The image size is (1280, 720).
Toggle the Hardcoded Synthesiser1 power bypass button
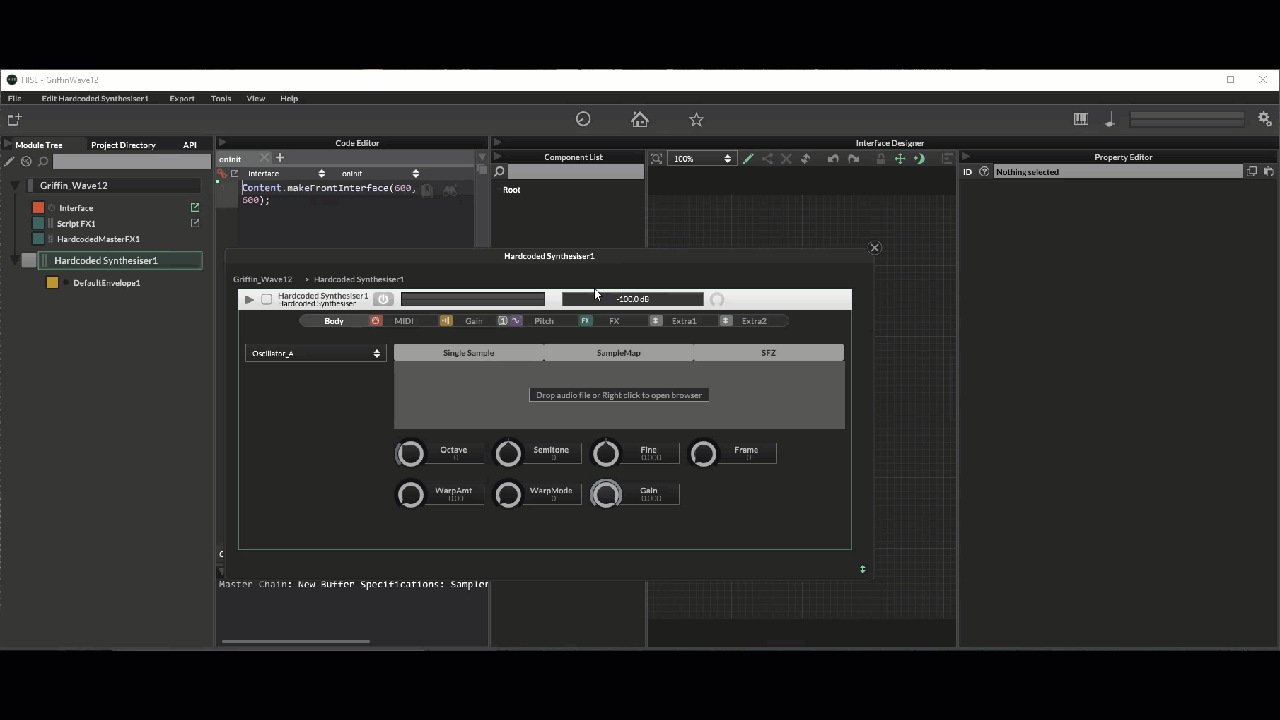point(383,299)
